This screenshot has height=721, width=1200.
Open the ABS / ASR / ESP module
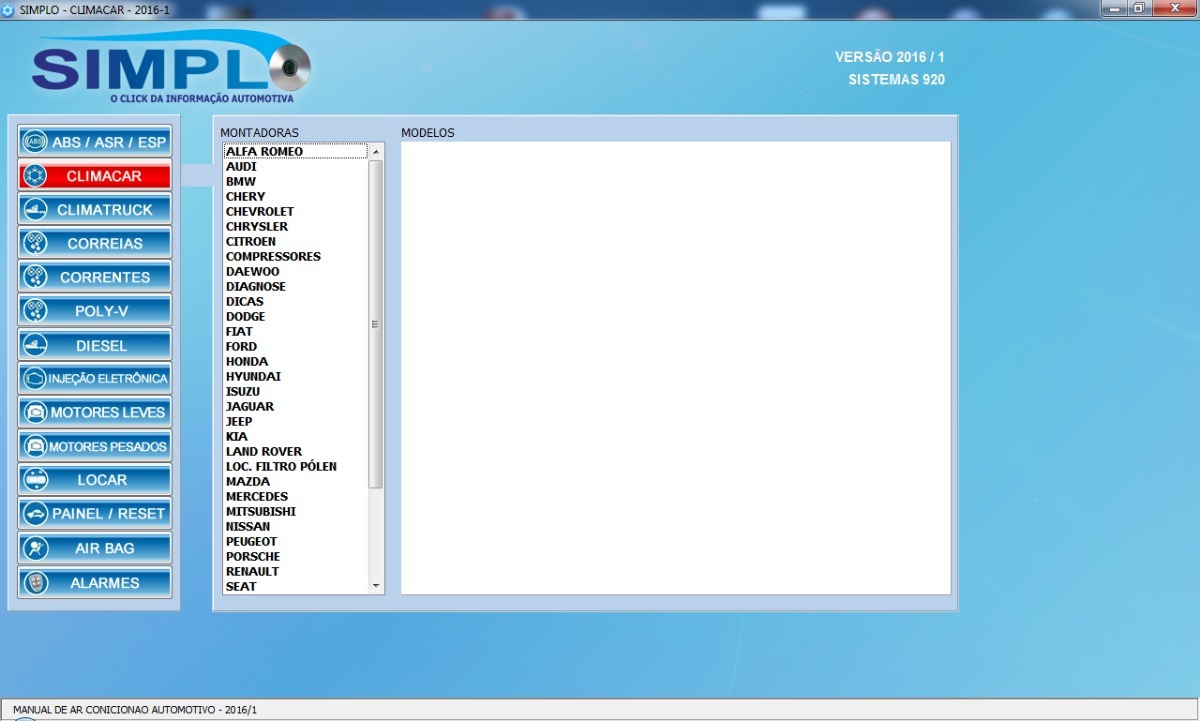(x=95, y=142)
